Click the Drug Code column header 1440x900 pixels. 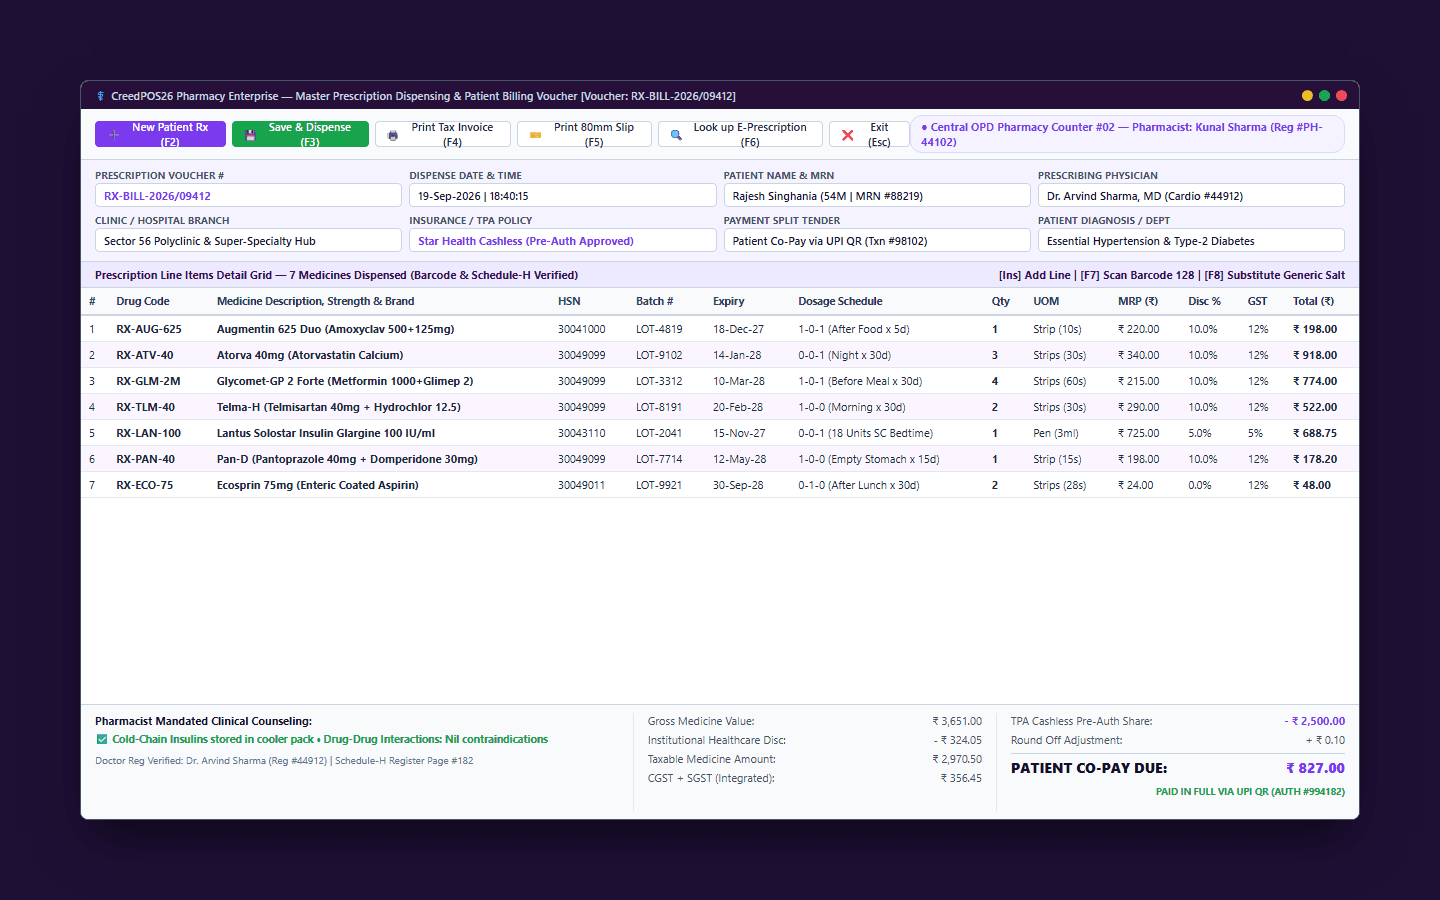click(143, 301)
